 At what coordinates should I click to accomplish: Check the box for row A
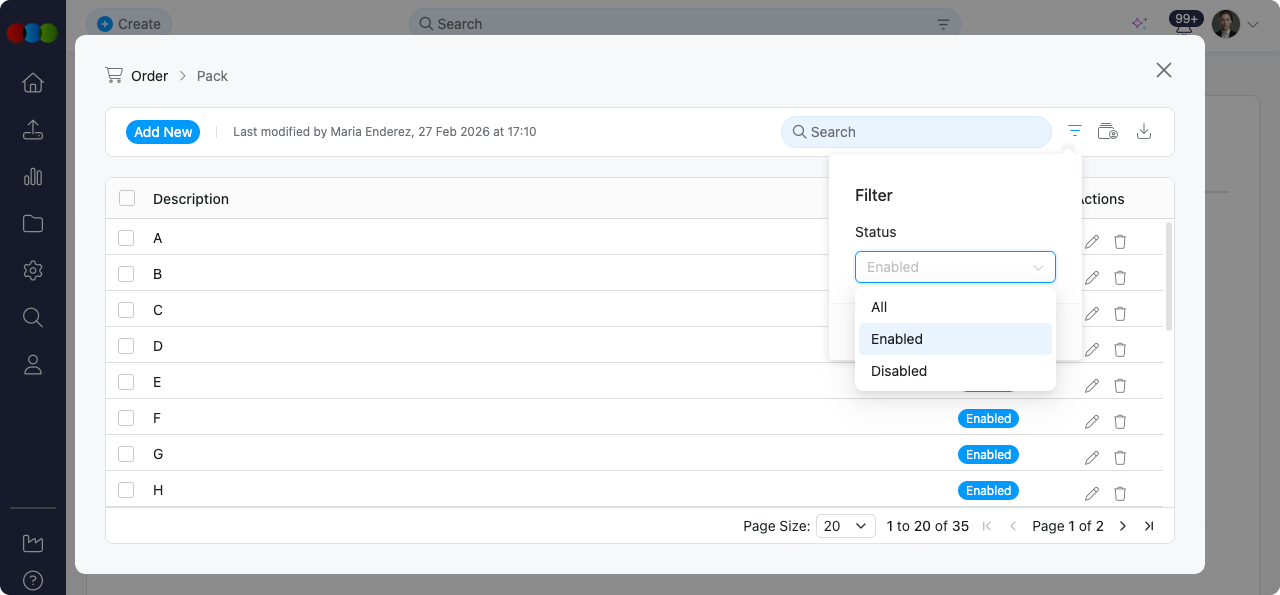point(126,238)
